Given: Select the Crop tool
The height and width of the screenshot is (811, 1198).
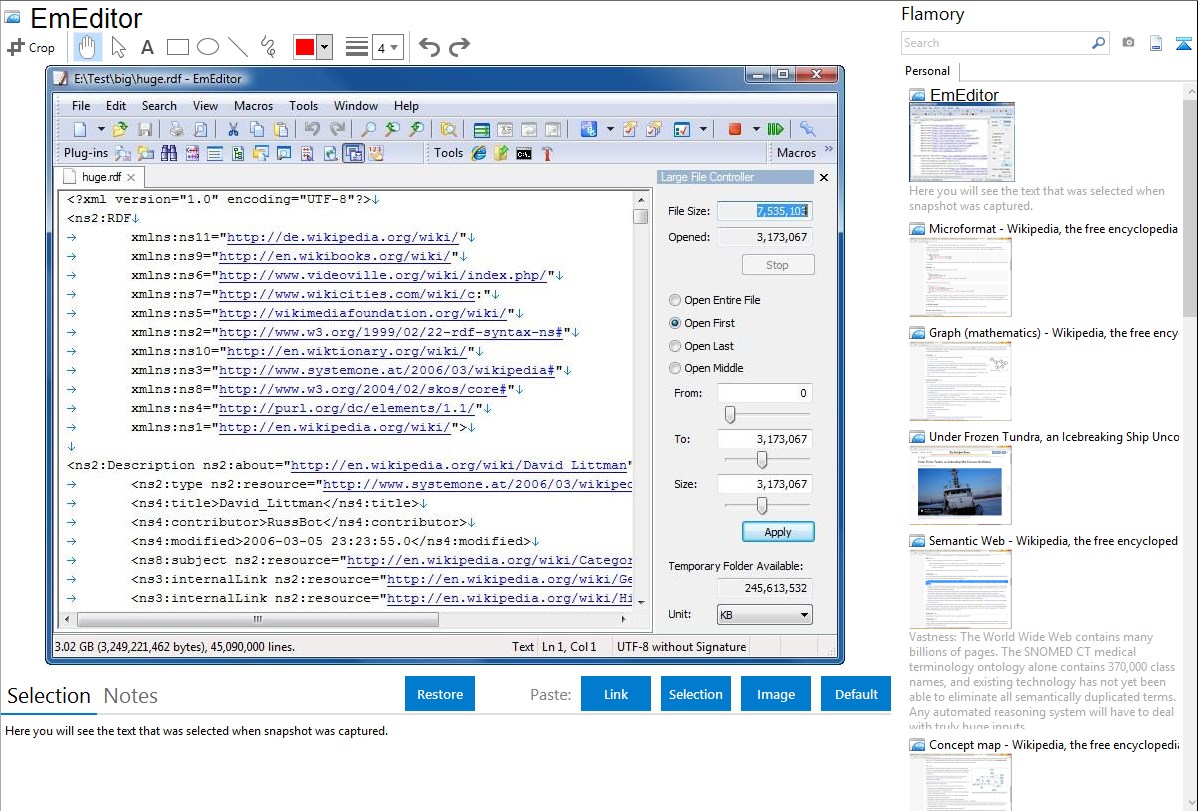Looking at the screenshot, I should click(x=31, y=47).
